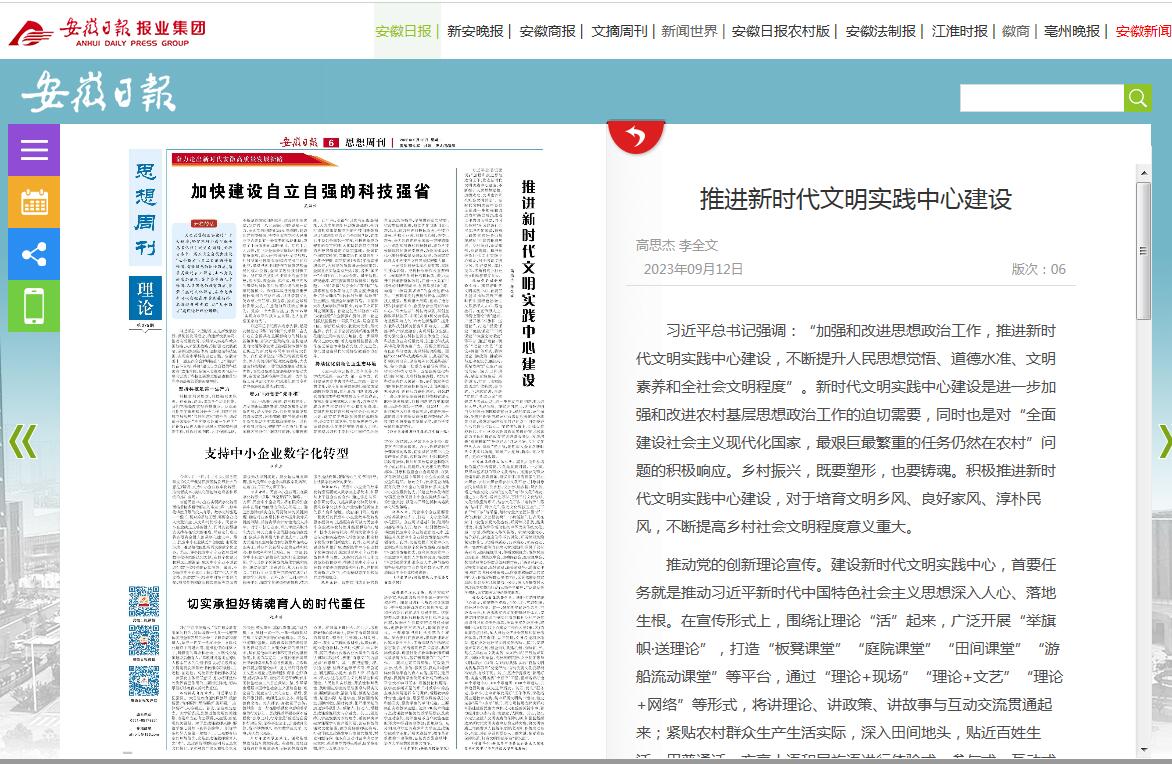Navigate to 安徽法制报
The width and height of the screenshot is (1172, 764).
click(880, 31)
